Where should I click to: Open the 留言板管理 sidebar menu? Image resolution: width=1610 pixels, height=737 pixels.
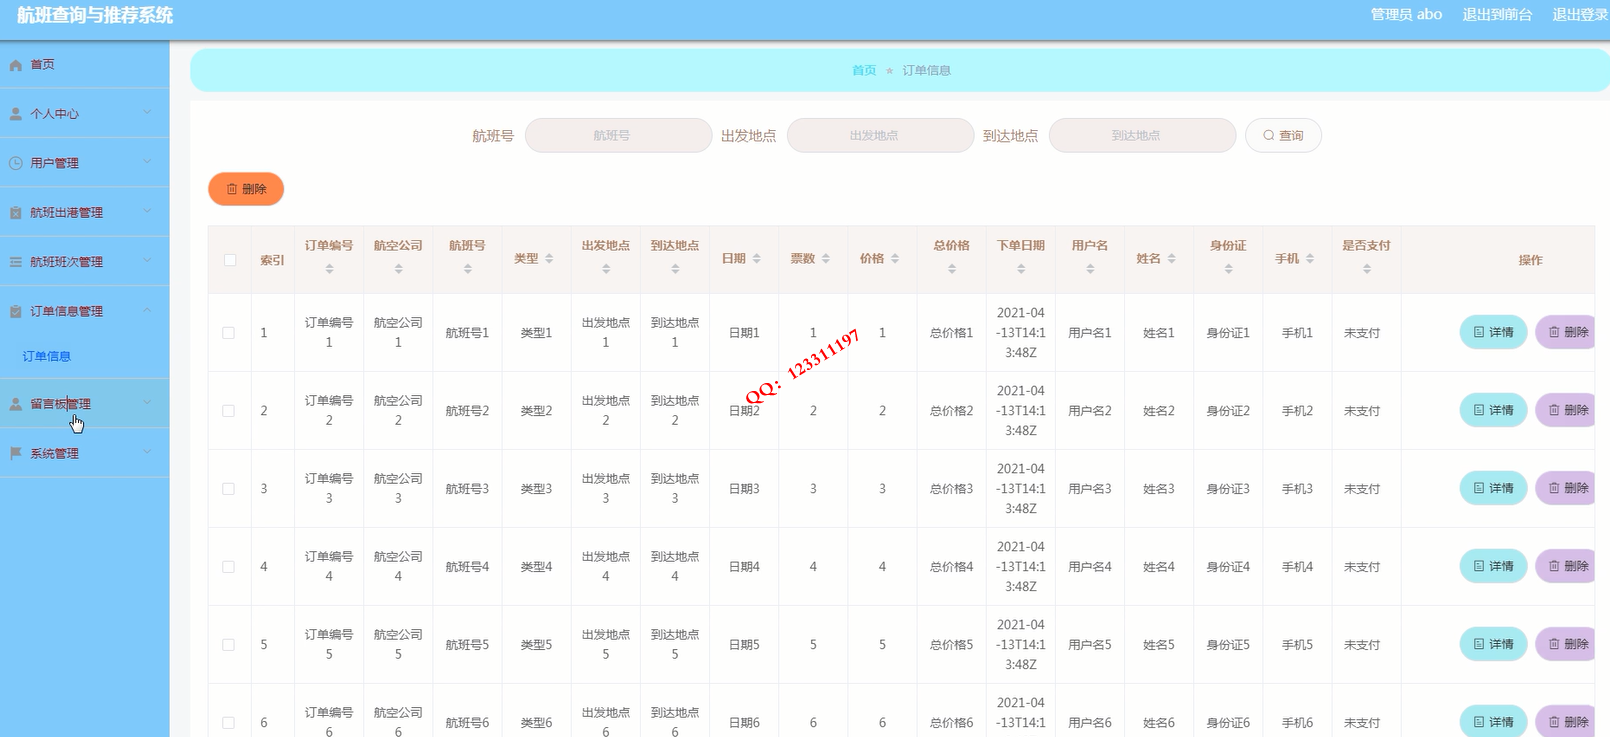84,404
